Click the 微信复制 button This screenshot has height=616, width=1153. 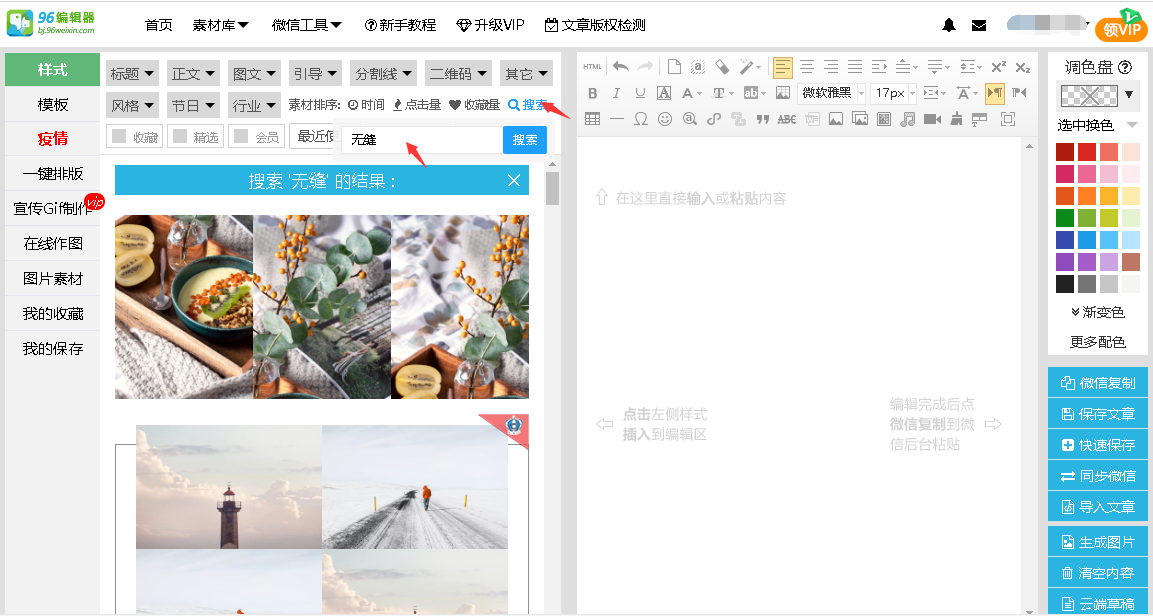1098,383
